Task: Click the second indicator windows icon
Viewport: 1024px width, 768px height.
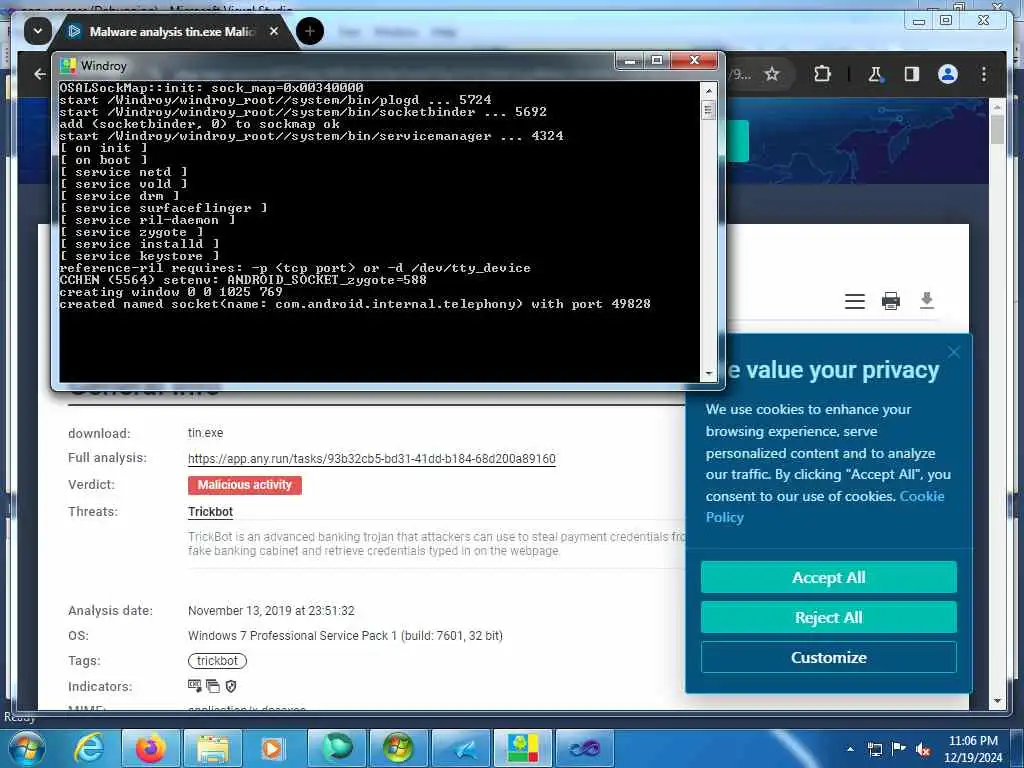Action: (213, 686)
